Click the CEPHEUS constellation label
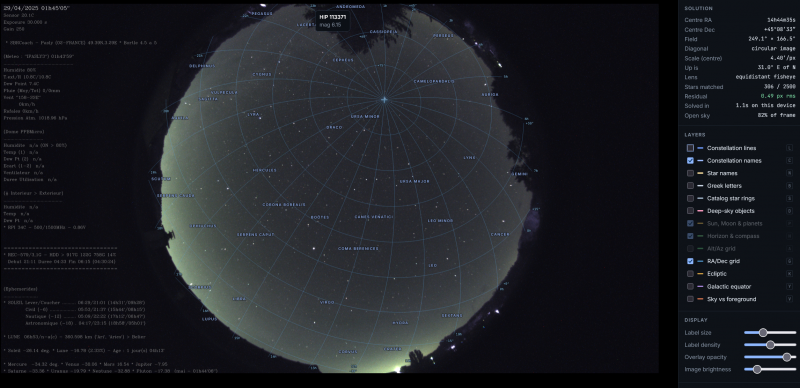800x388 pixels. (x=343, y=60)
